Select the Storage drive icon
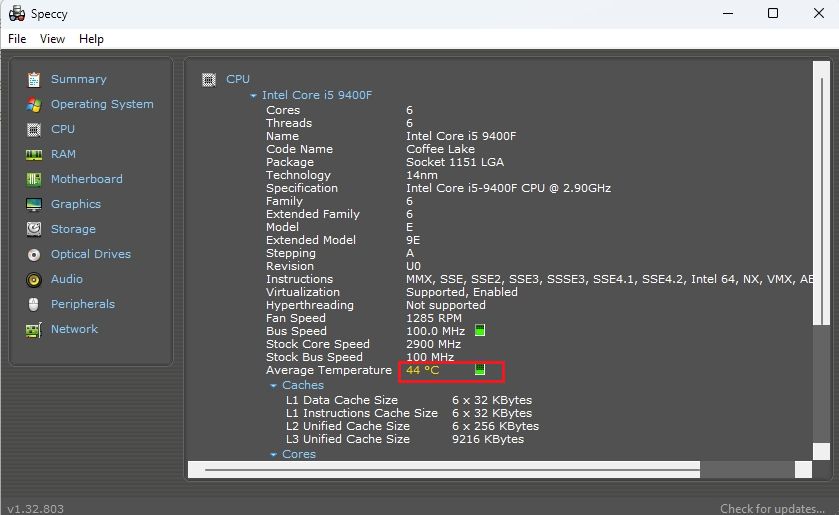Image resolution: width=839 pixels, height=515 pixels. 34,229
